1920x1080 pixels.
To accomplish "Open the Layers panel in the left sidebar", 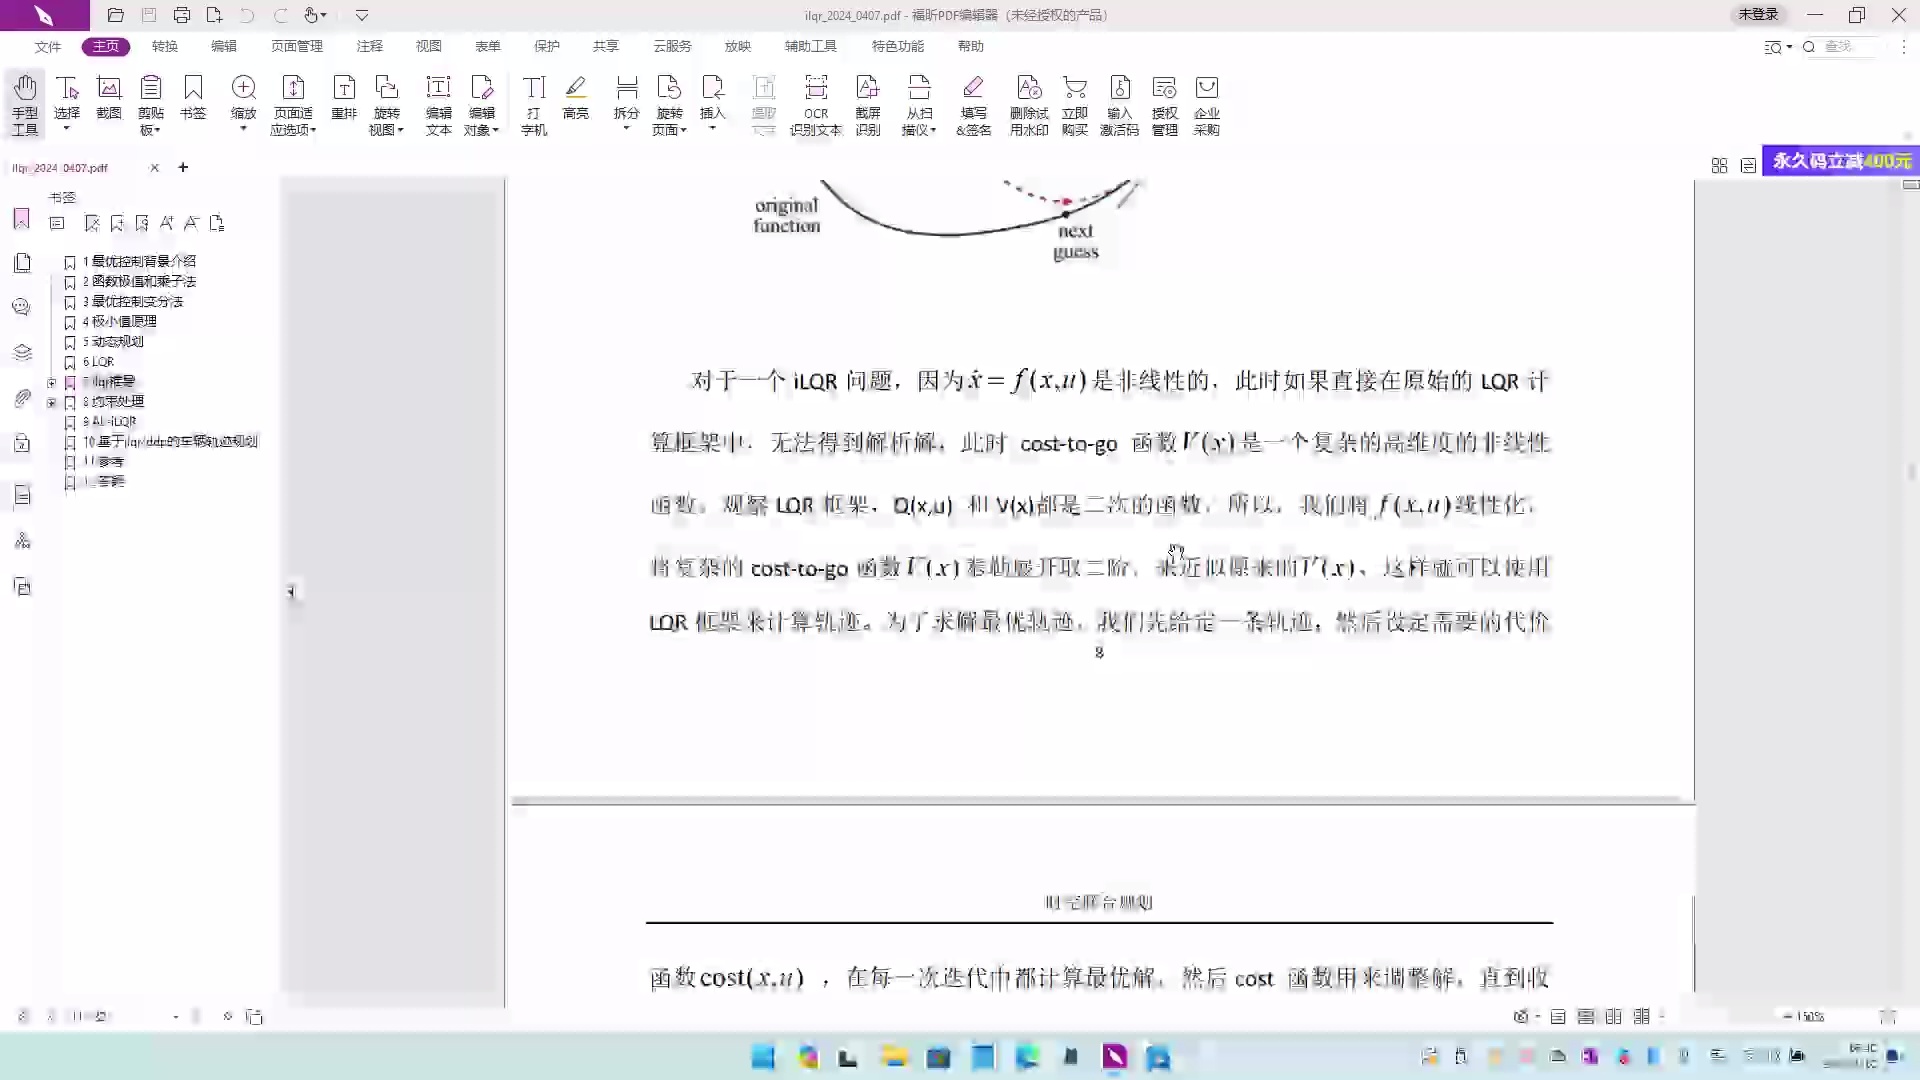I will tap(22, 352).
